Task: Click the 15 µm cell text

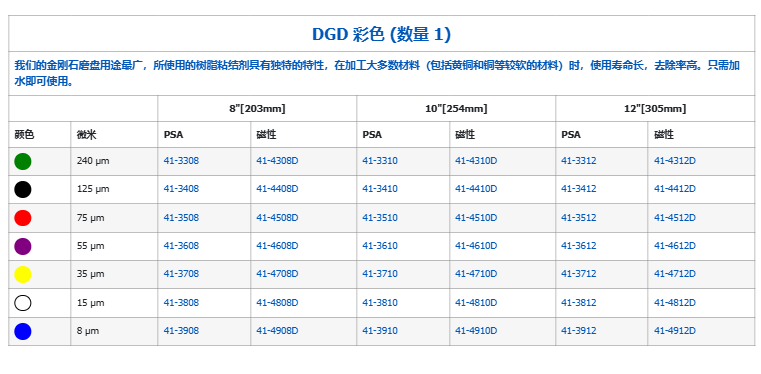Action: tap(90, 303)
